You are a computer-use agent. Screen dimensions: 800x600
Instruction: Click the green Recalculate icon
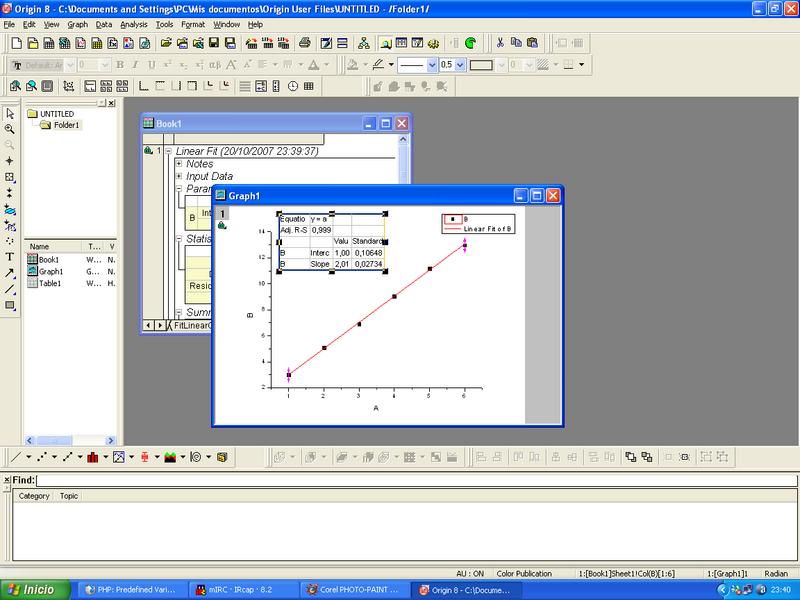point(469,43)
